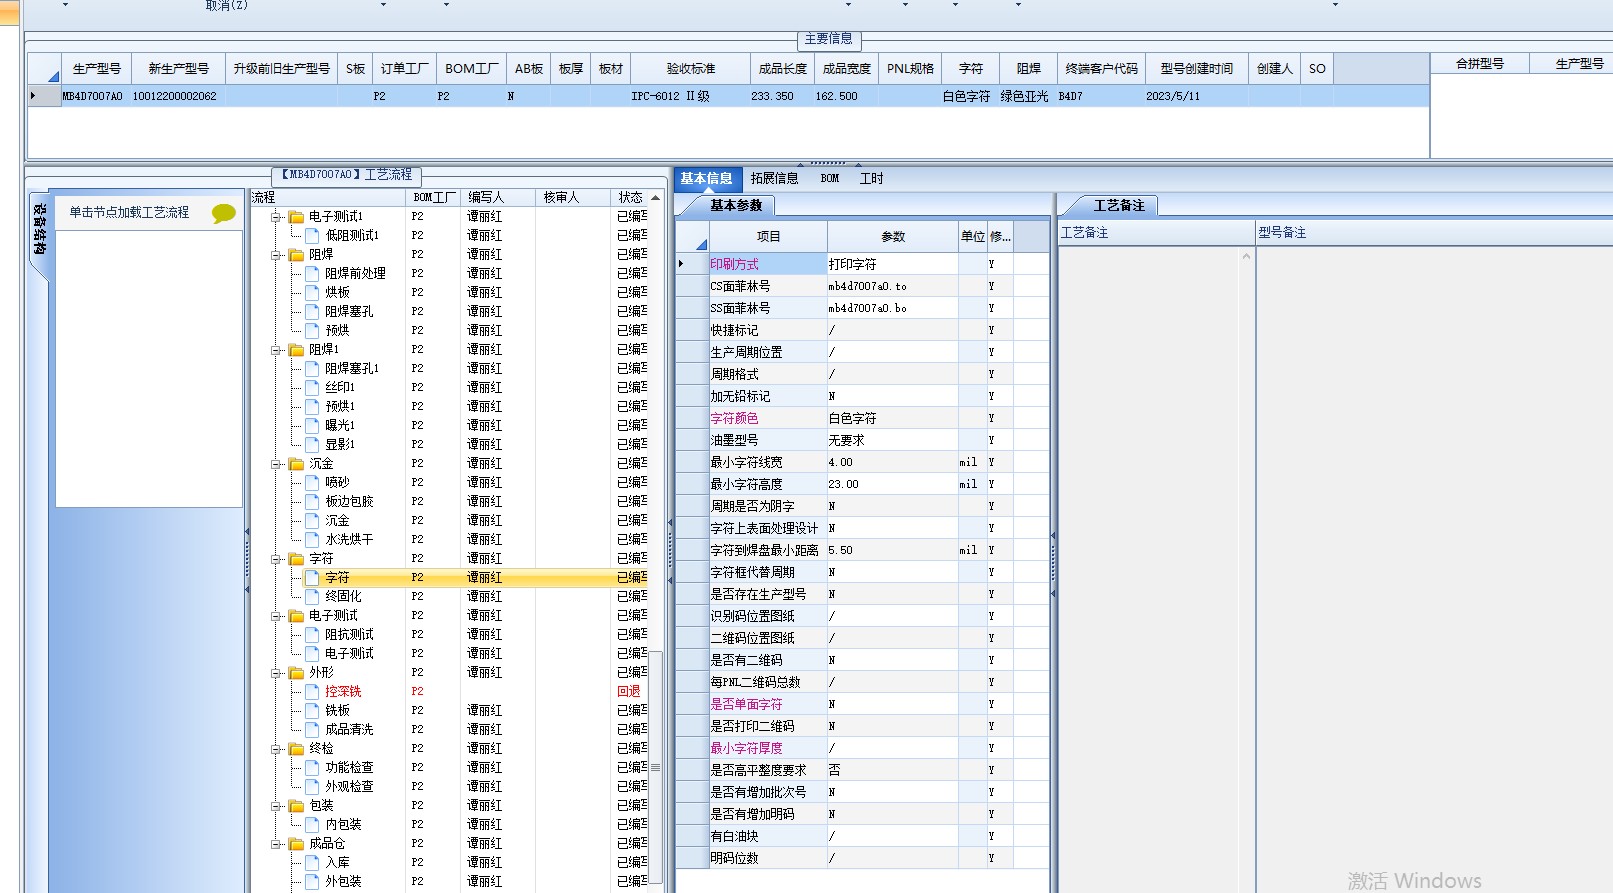Click document icon beside 阻焊塞孔1
This screenshot has height=893, width=1613.
pos(312,368)
